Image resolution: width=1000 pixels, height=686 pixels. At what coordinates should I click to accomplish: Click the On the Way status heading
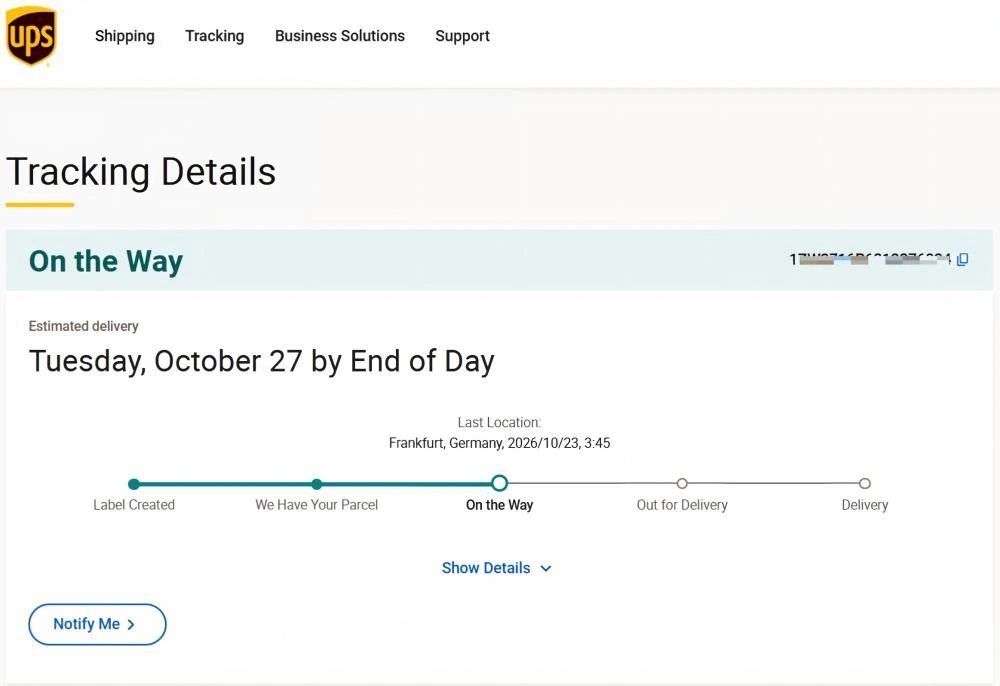[106, 261]
